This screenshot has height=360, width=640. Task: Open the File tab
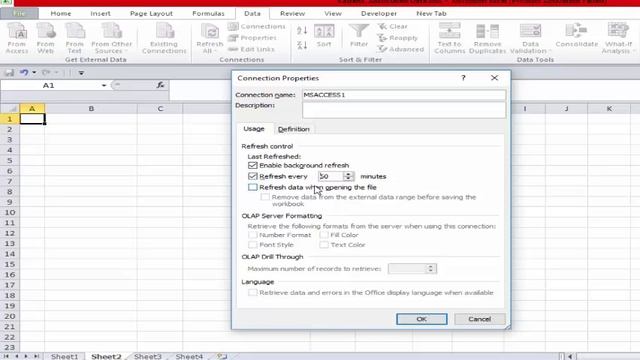(19, 13)
